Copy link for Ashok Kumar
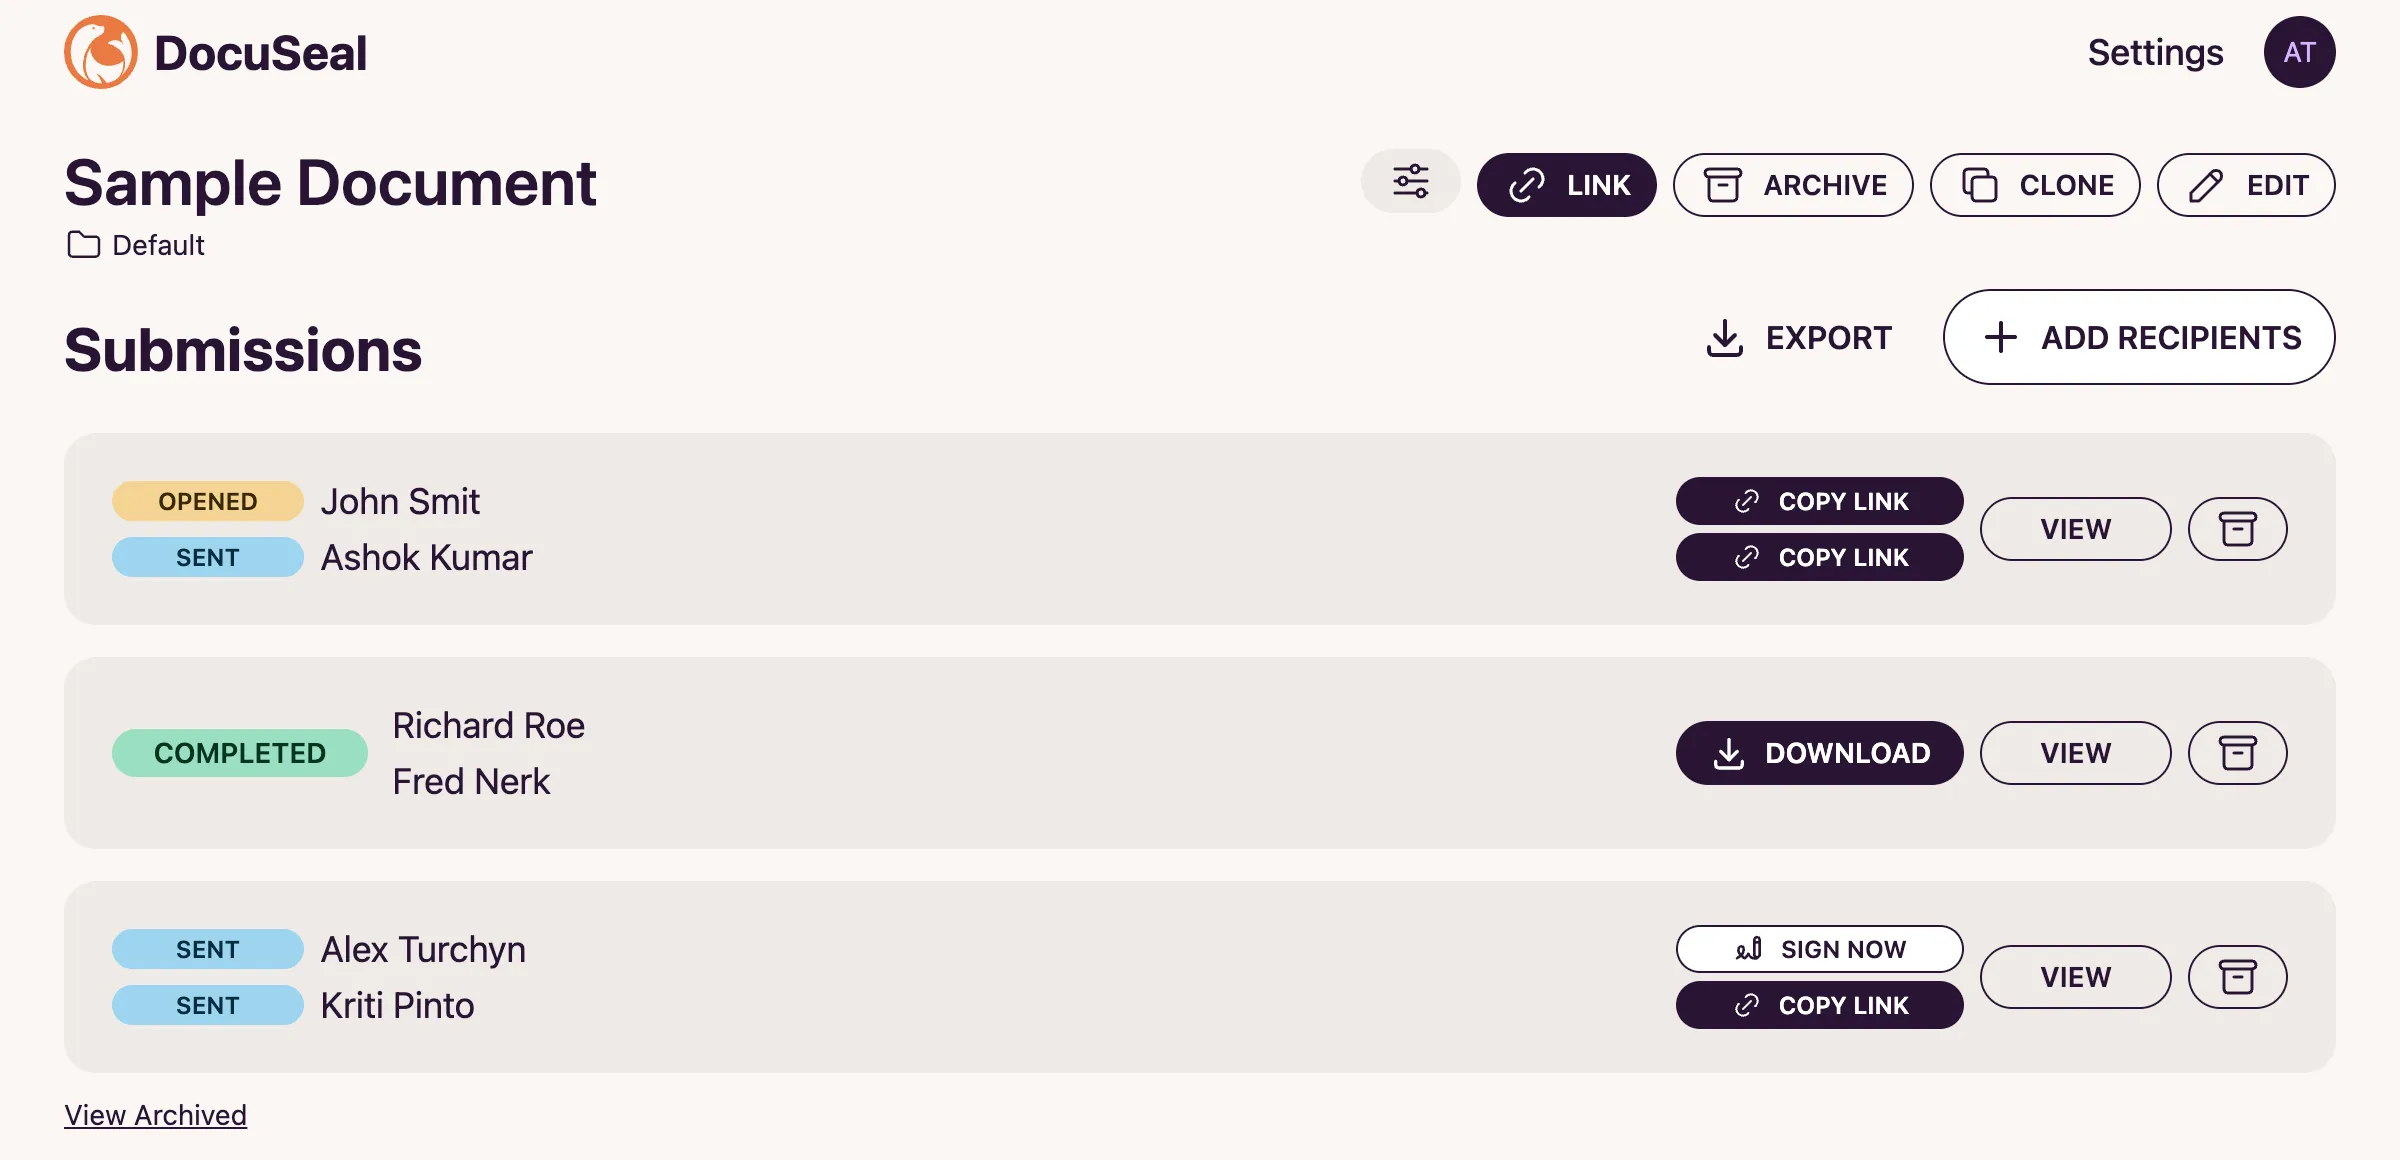The width and height of the screenshot is (2400, 1160). click(x=1819, y=557)
